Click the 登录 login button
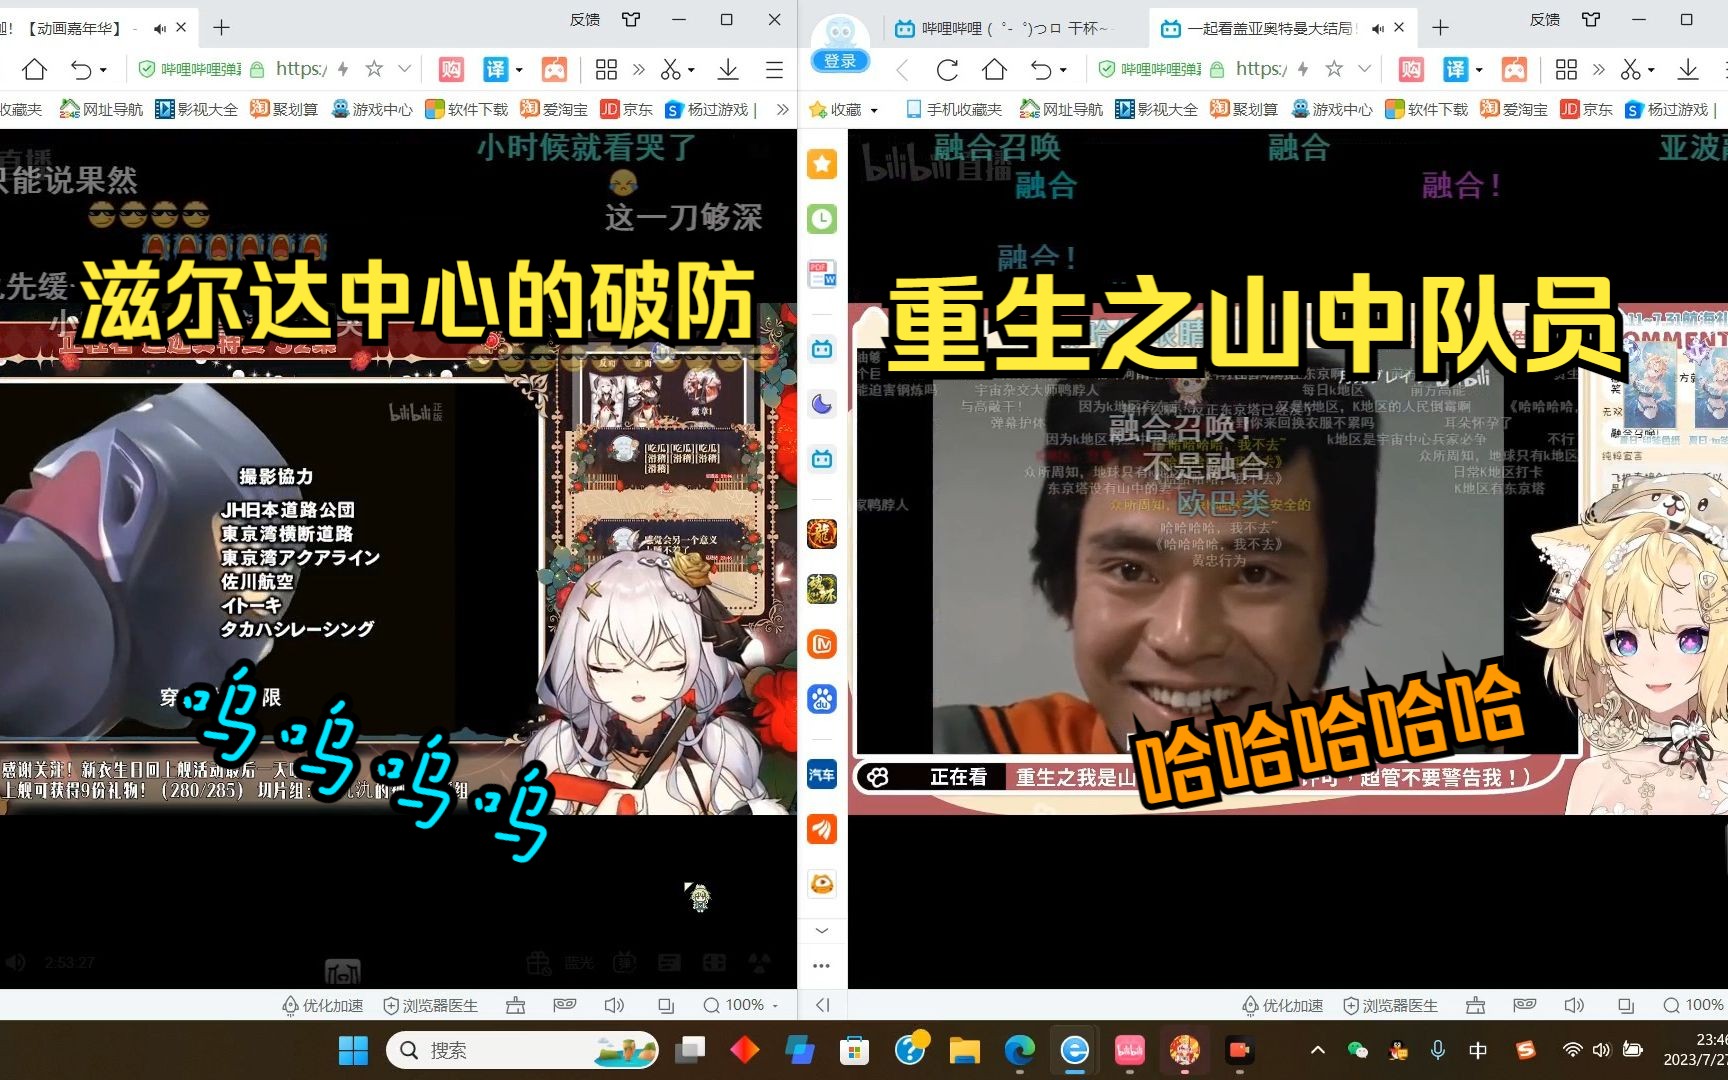This screenshot has width=1728, height=1080. pos(840,61)
